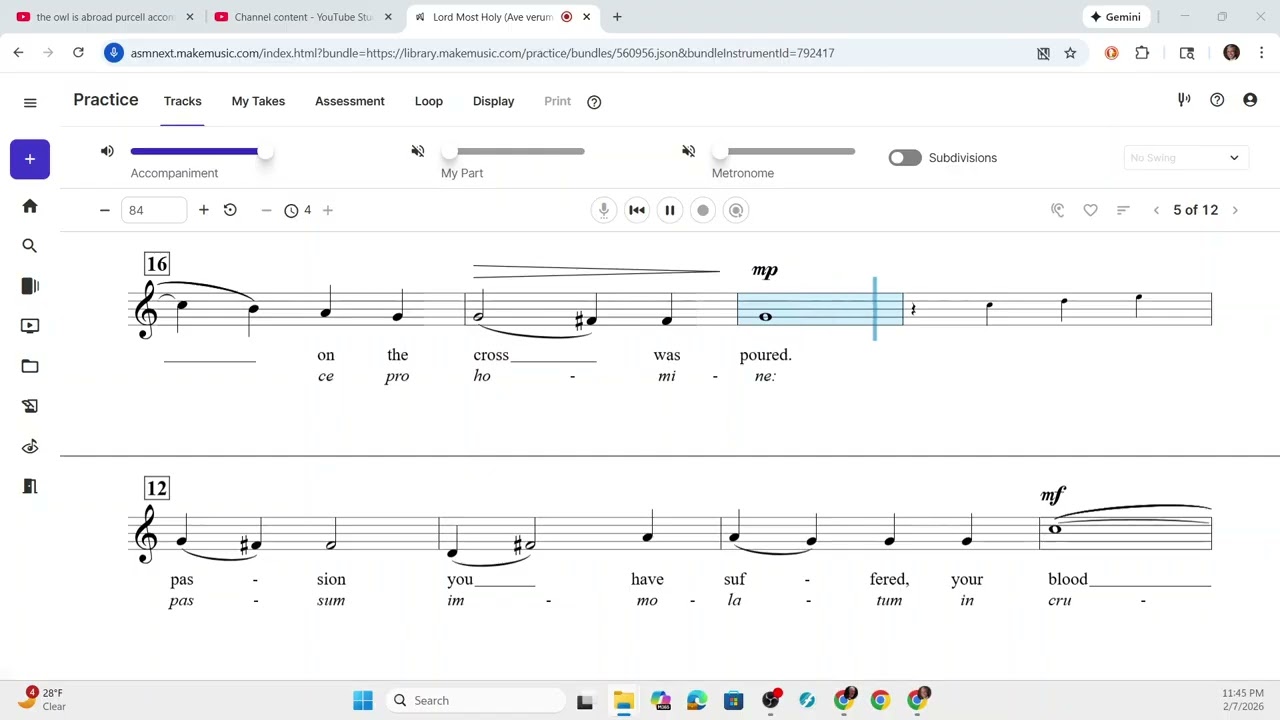Select the Tracks tab
Screen dimensions: 1280x720
coord(183,101)
